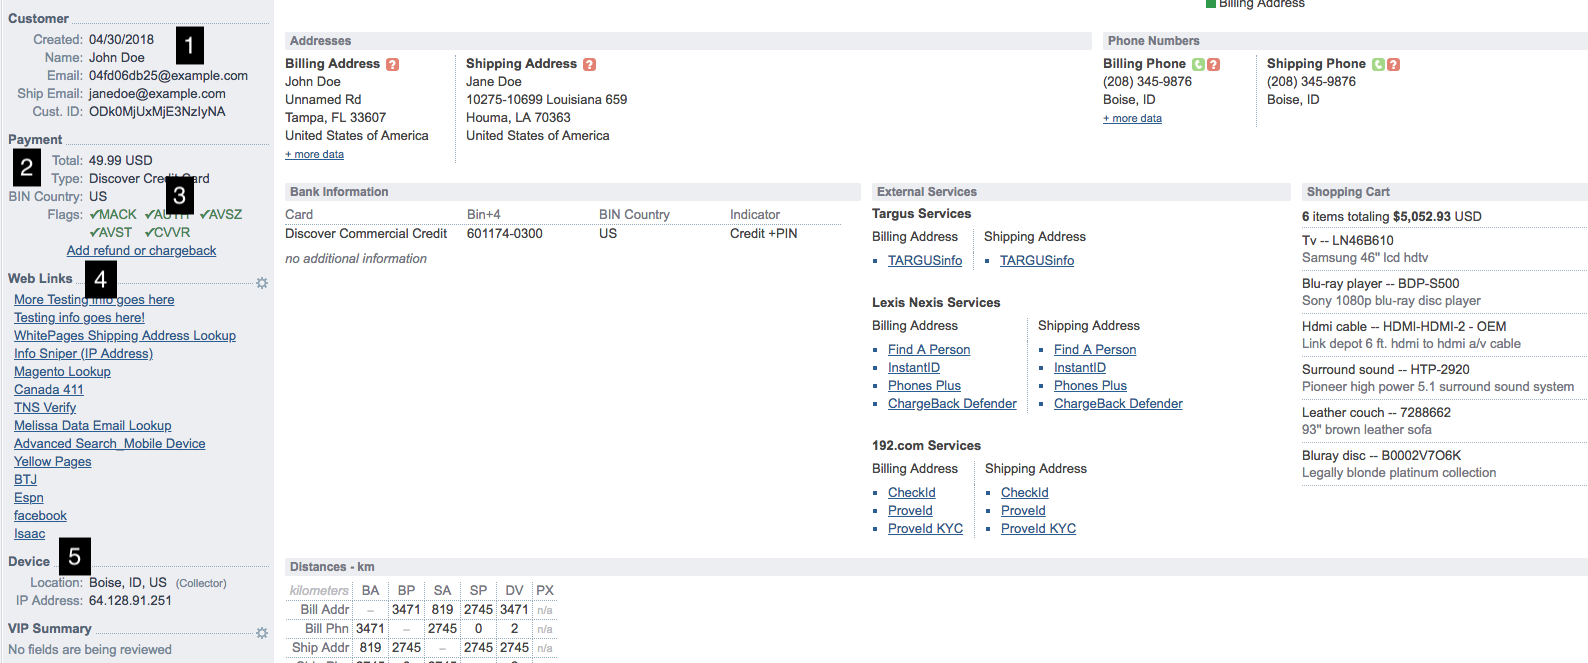Open the BTJ web link
1588x663 pixels.
(x=25, y=480)
